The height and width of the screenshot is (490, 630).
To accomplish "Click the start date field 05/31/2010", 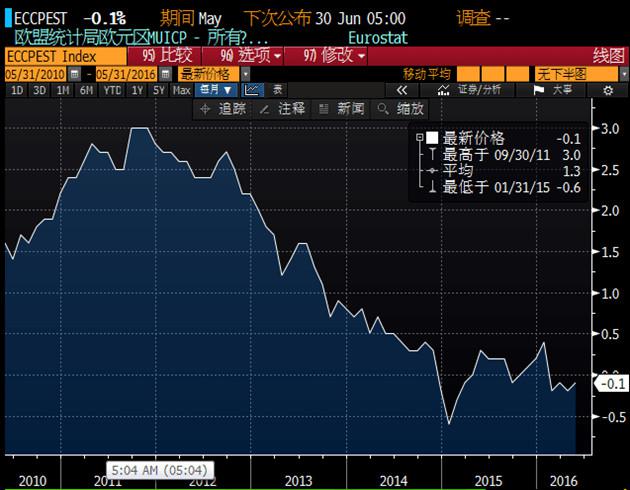I will (x=36, y=74).
